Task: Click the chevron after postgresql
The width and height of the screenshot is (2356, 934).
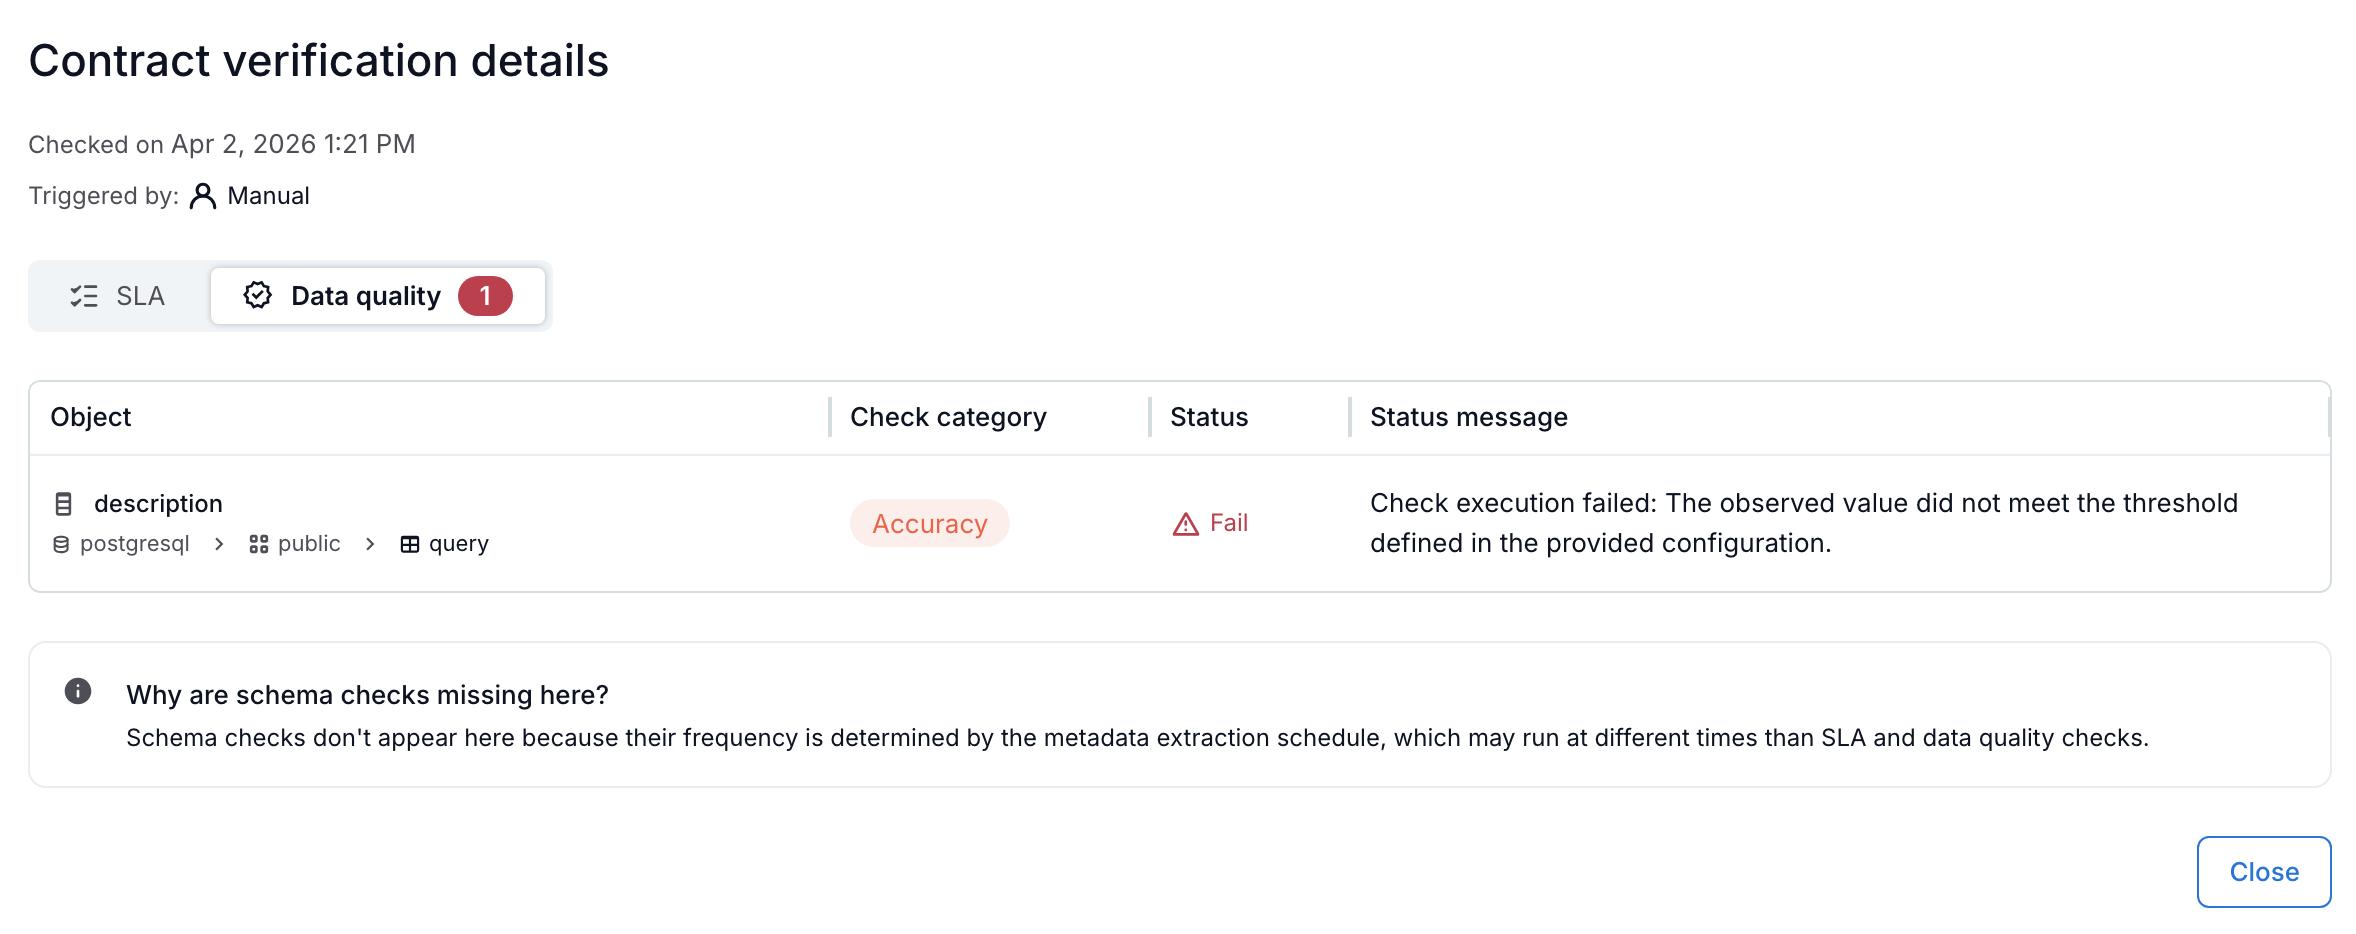Action: click(x=219, y=544)
